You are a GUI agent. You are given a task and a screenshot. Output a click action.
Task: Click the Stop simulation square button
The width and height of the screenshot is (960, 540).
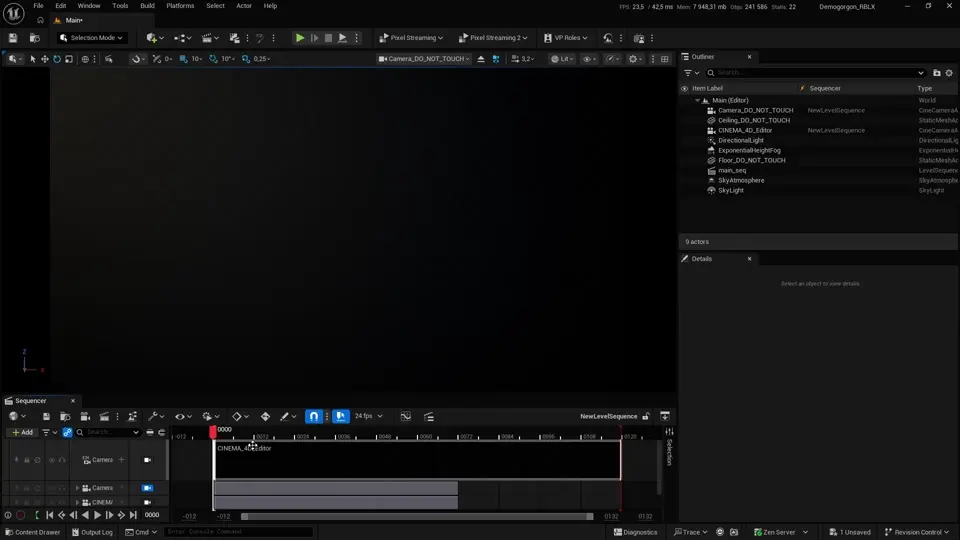328,38
